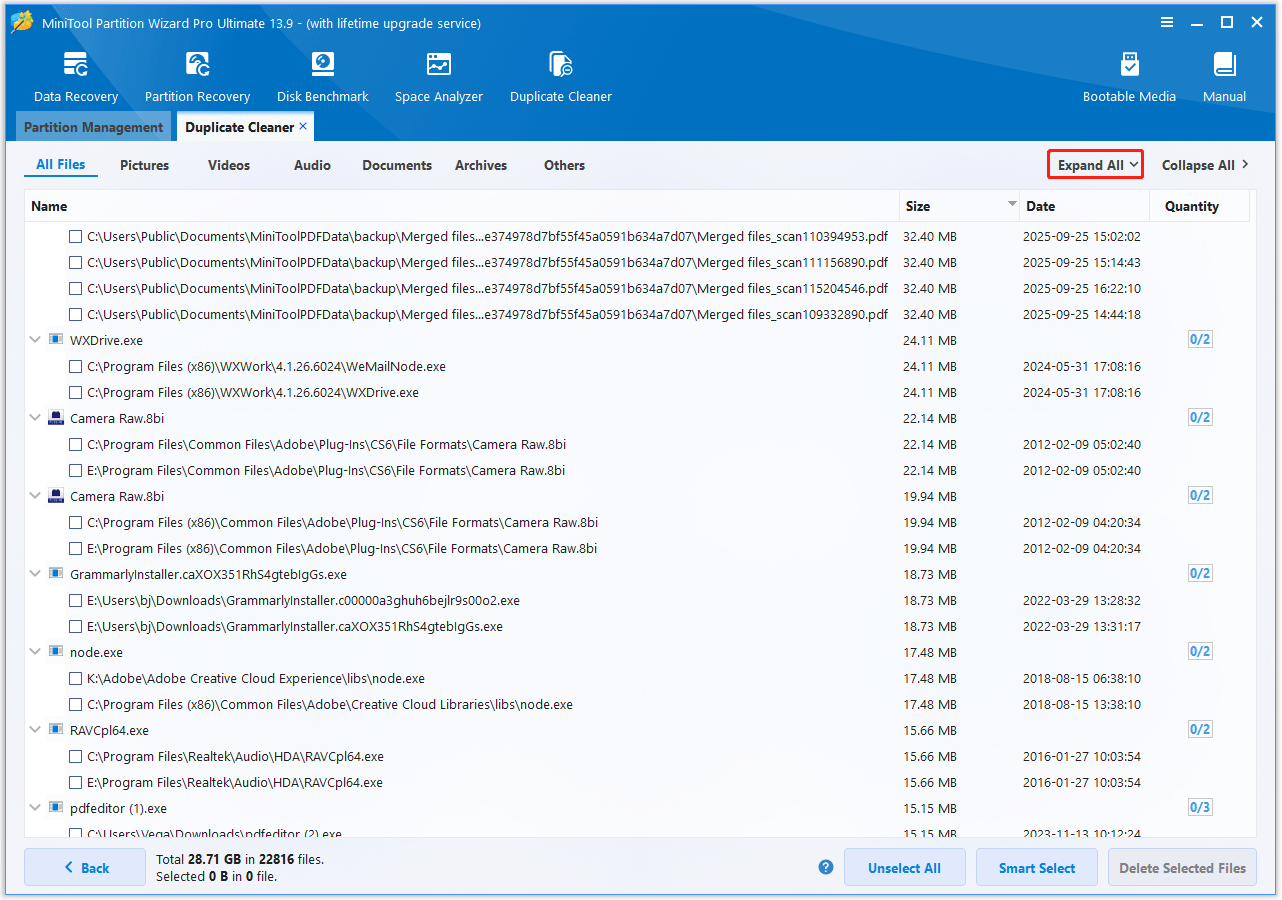
Task: Tick E:\Program Files\Realtek RAVCpl64.exe checkbox
Action: coord(75,783)
